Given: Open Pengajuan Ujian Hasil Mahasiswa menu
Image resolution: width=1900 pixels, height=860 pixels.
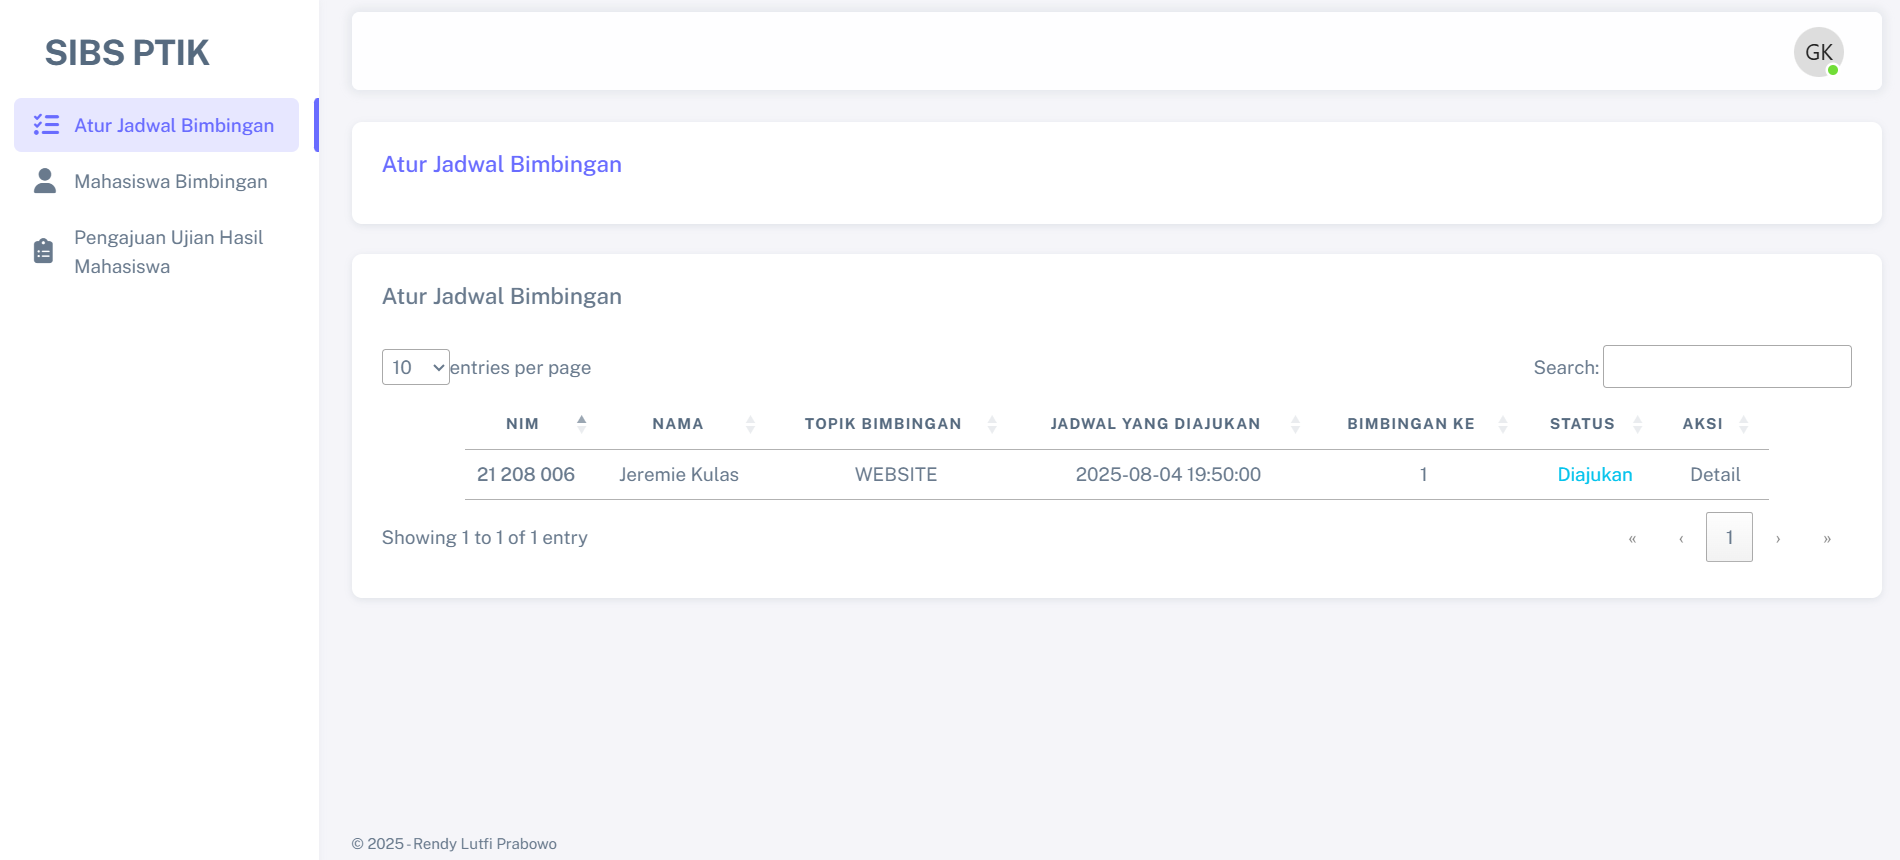Looking at the screenshot, I should (156, 252).
